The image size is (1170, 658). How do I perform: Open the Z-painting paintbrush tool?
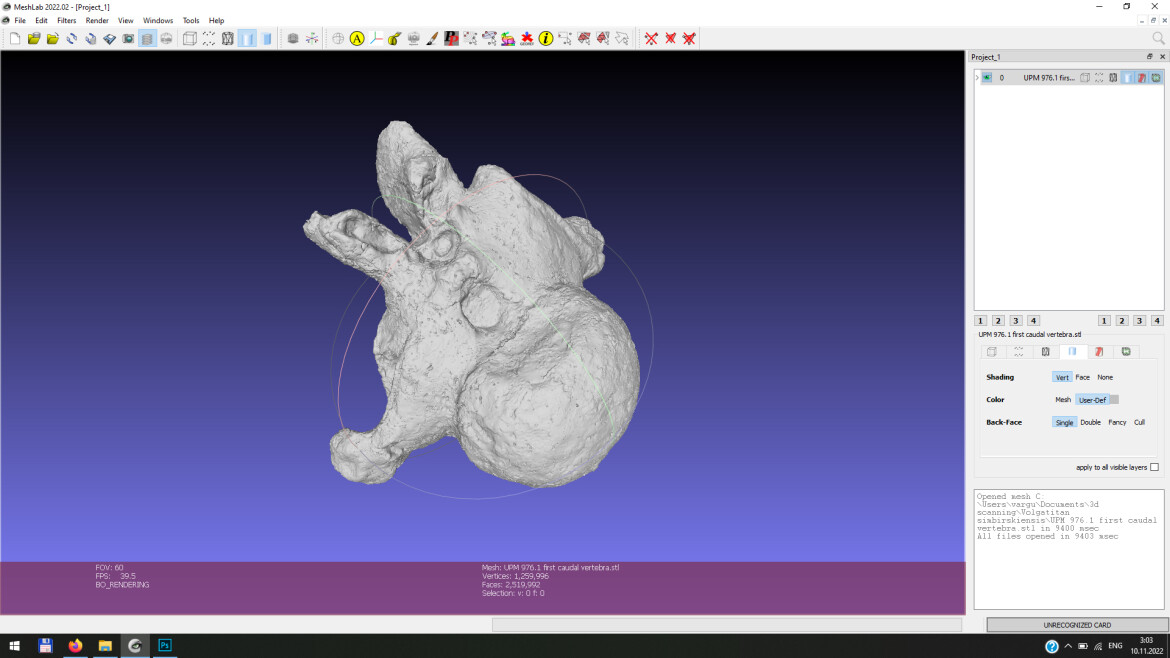click(432, 38)
